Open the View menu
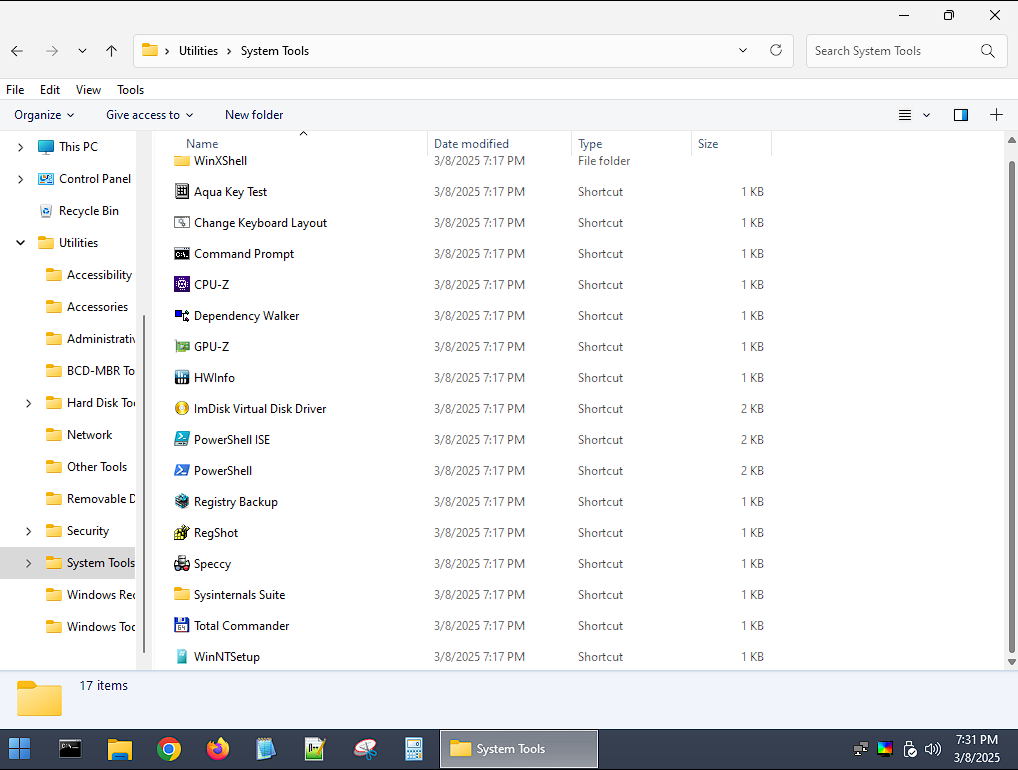 [88, 90]
